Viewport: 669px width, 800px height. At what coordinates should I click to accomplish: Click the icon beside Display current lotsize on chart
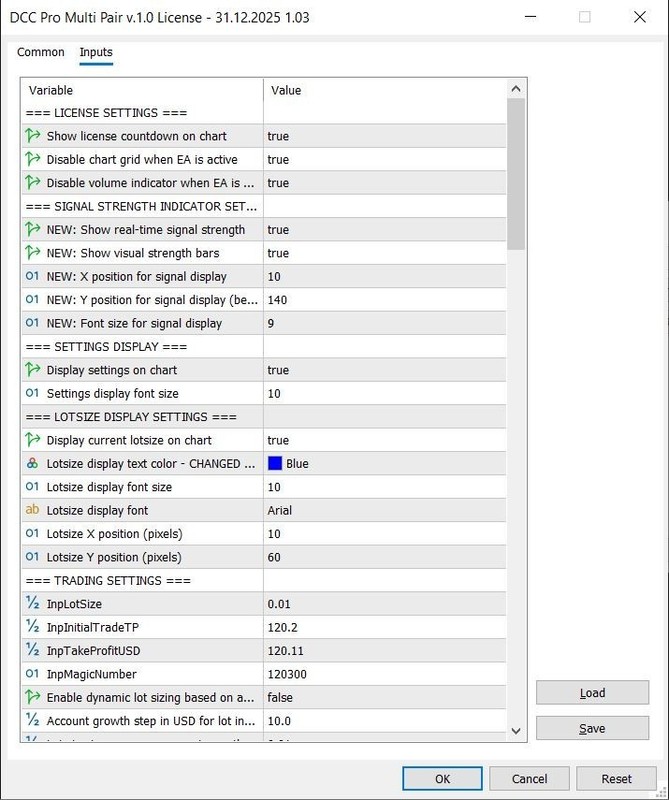33,440
